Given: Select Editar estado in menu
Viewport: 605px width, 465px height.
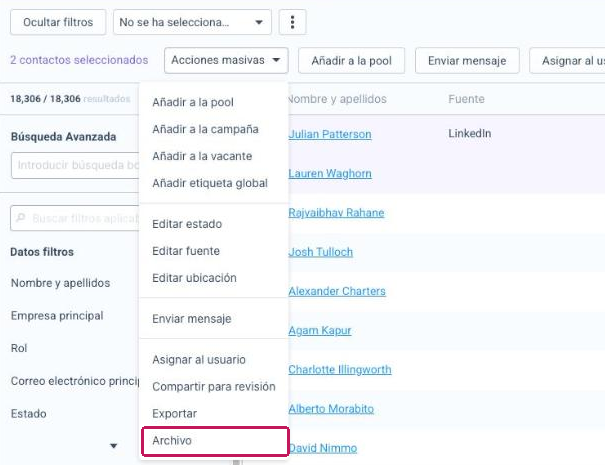Looking at the screenshot, I should [x=187, y=224].
